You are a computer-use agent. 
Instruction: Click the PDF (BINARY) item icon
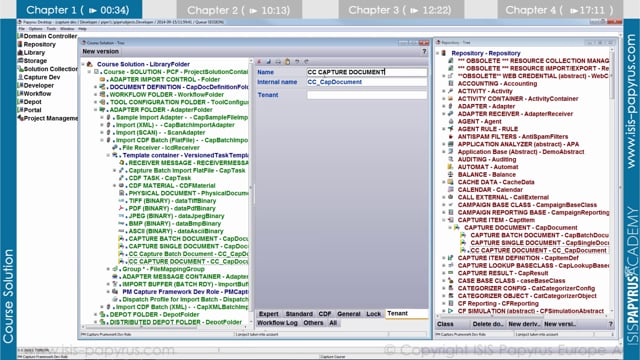(121, 208)
